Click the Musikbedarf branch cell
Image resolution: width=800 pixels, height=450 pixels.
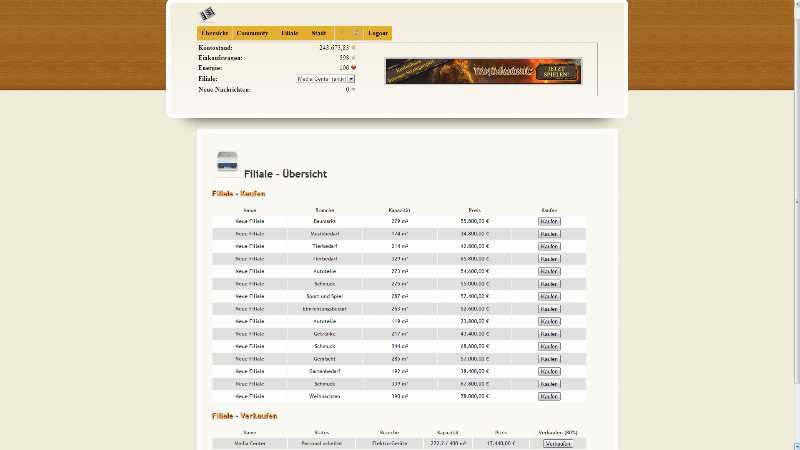[324, 234]
